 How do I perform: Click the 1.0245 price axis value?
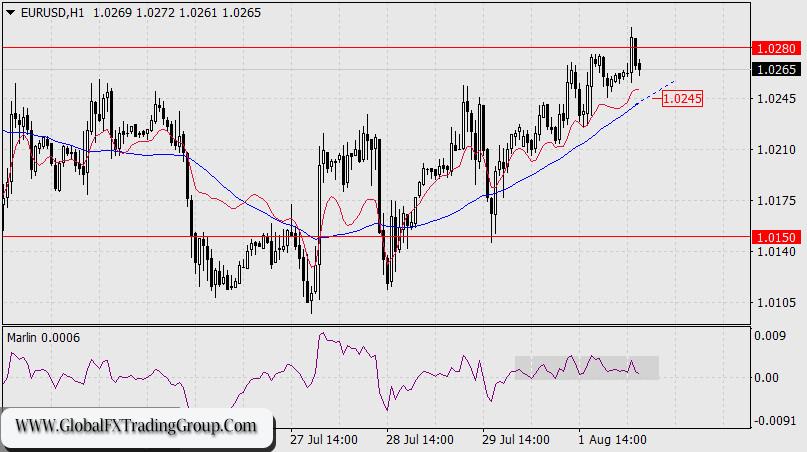[x=776, y=99]
